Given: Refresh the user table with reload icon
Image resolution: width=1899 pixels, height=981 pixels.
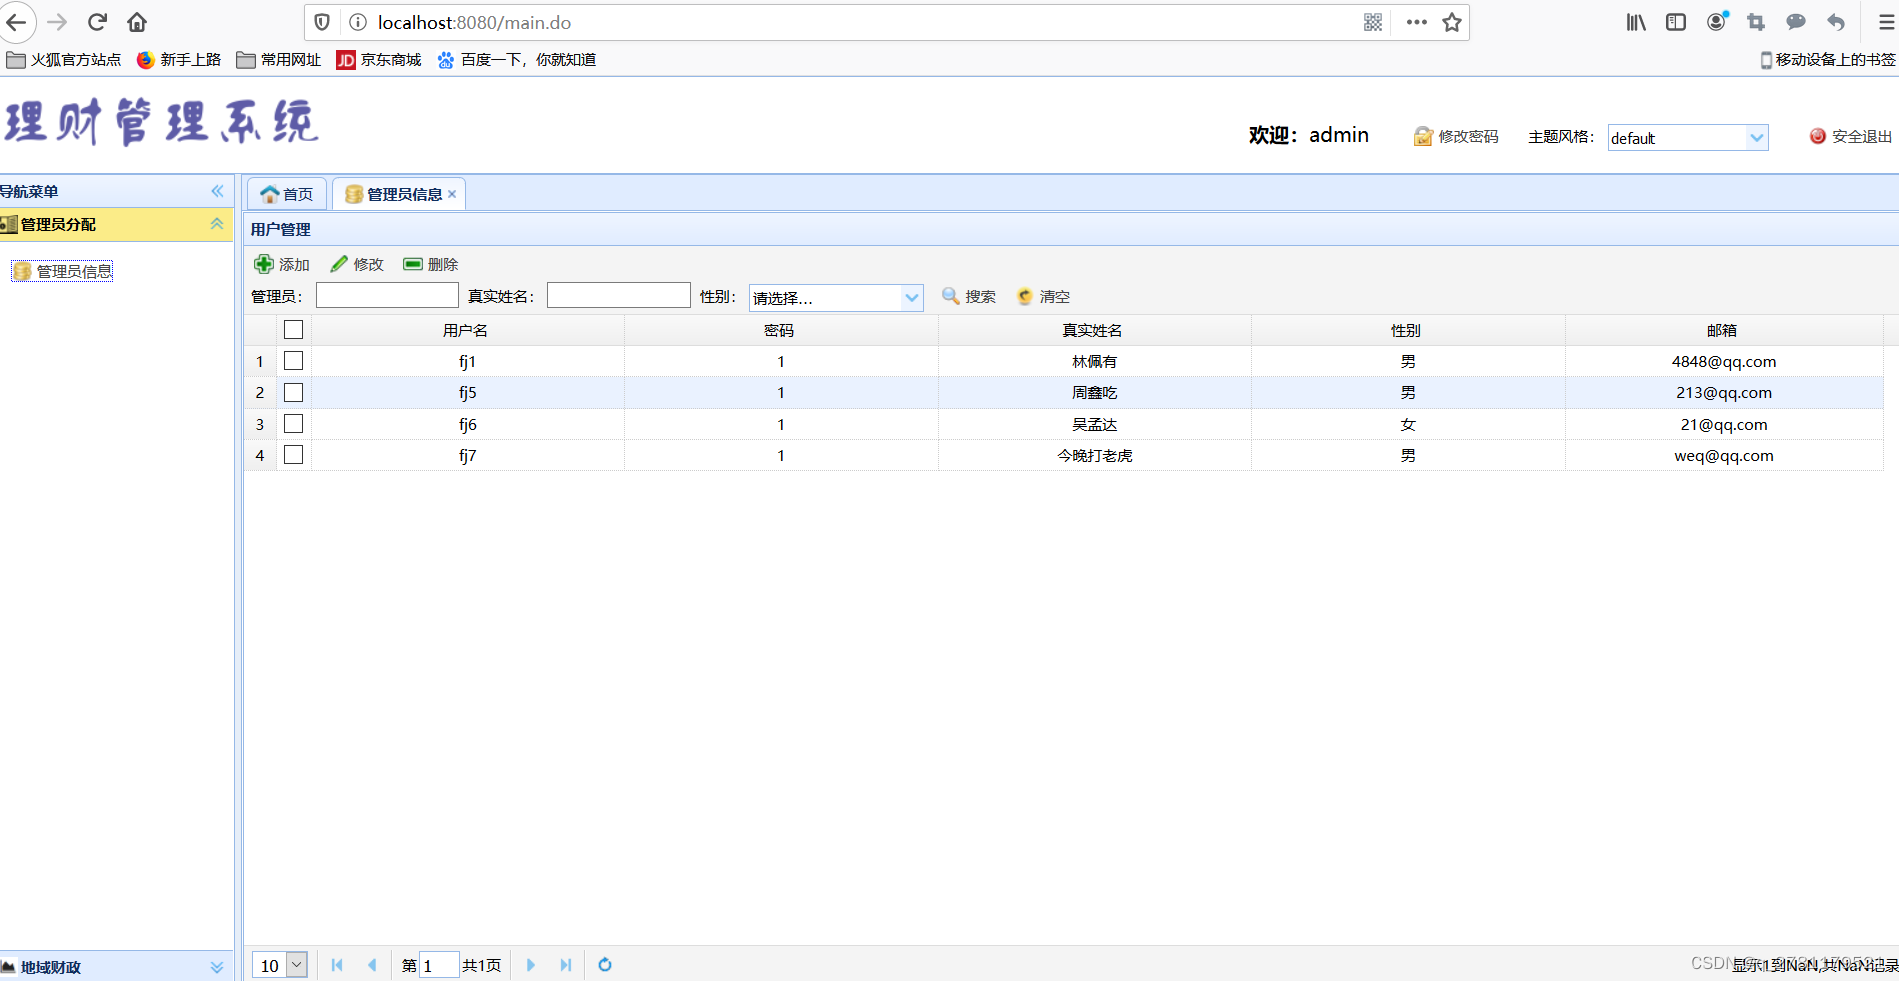Looking at the screenshot, I should (x=605, y=965).
